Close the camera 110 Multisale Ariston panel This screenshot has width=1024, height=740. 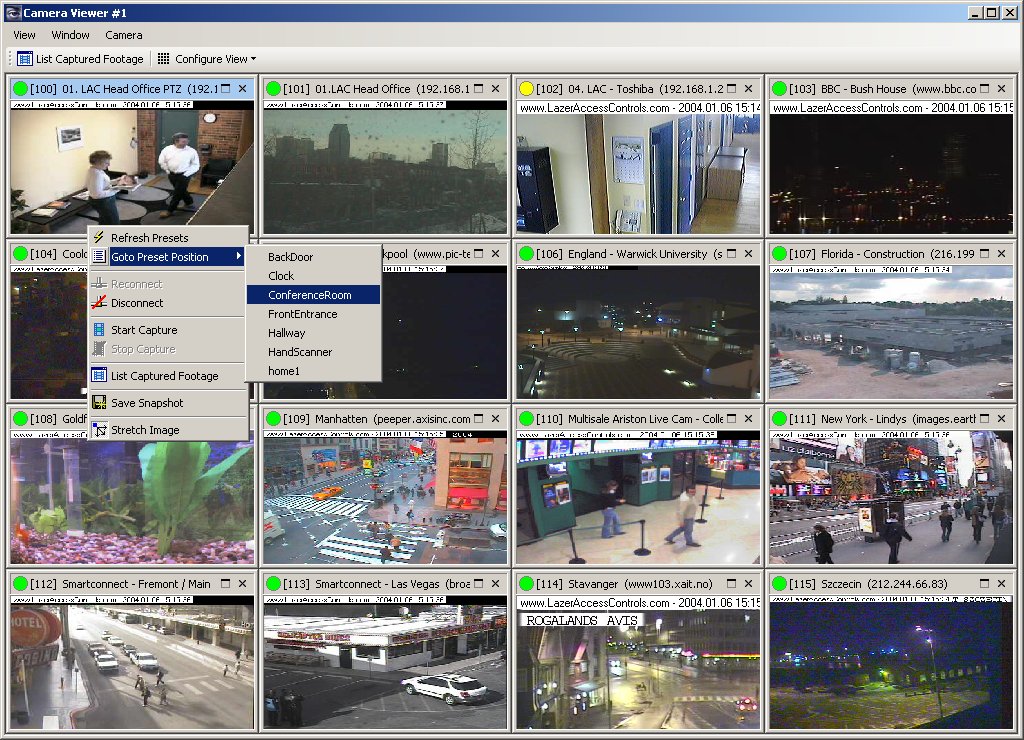click(x=749, y=419)
